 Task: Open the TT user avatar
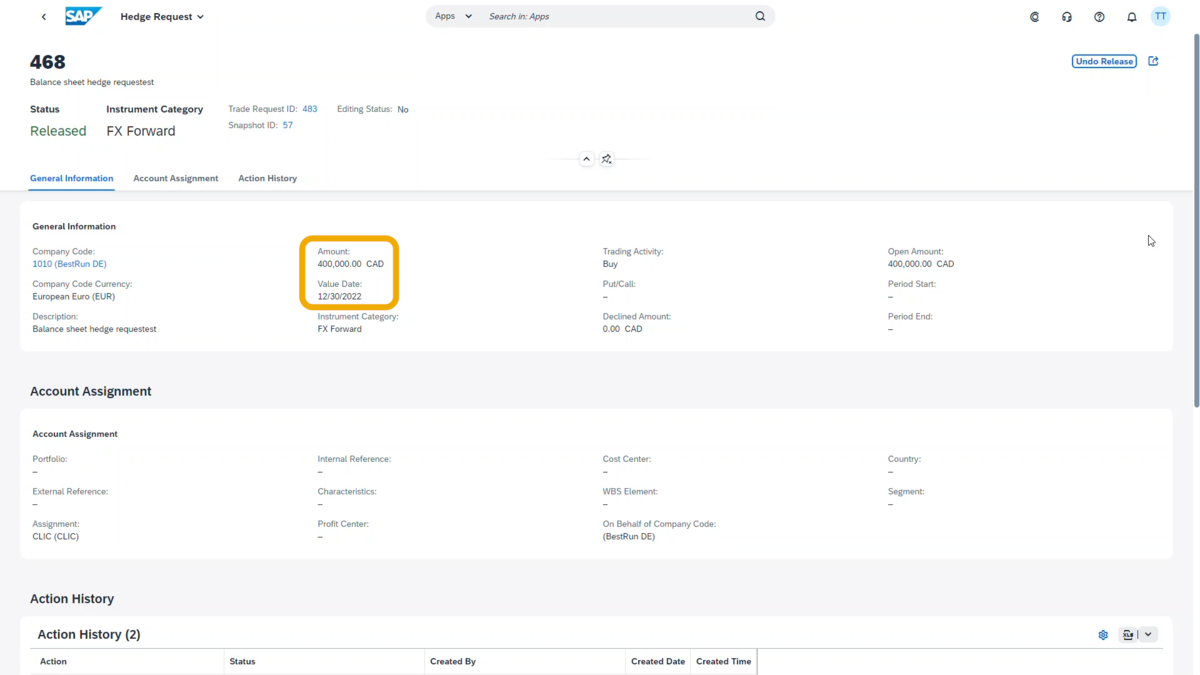click(1160, 16)
